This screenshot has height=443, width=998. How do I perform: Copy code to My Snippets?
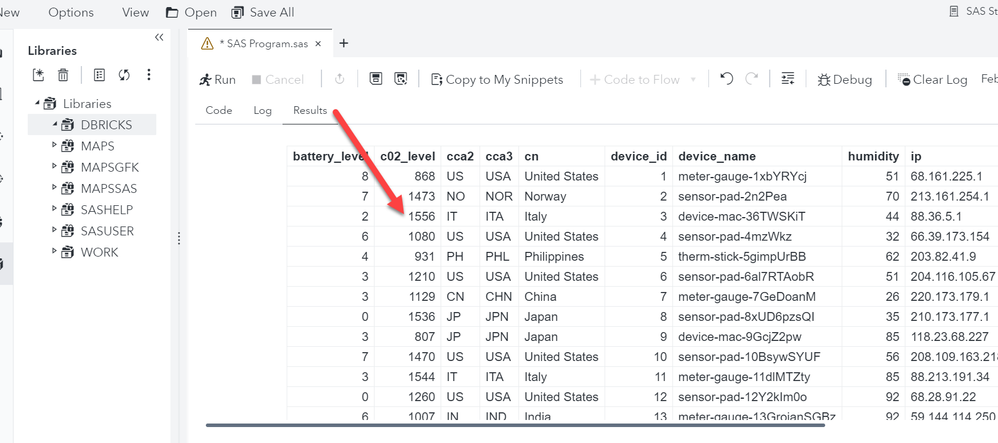(x=496, y=80)
